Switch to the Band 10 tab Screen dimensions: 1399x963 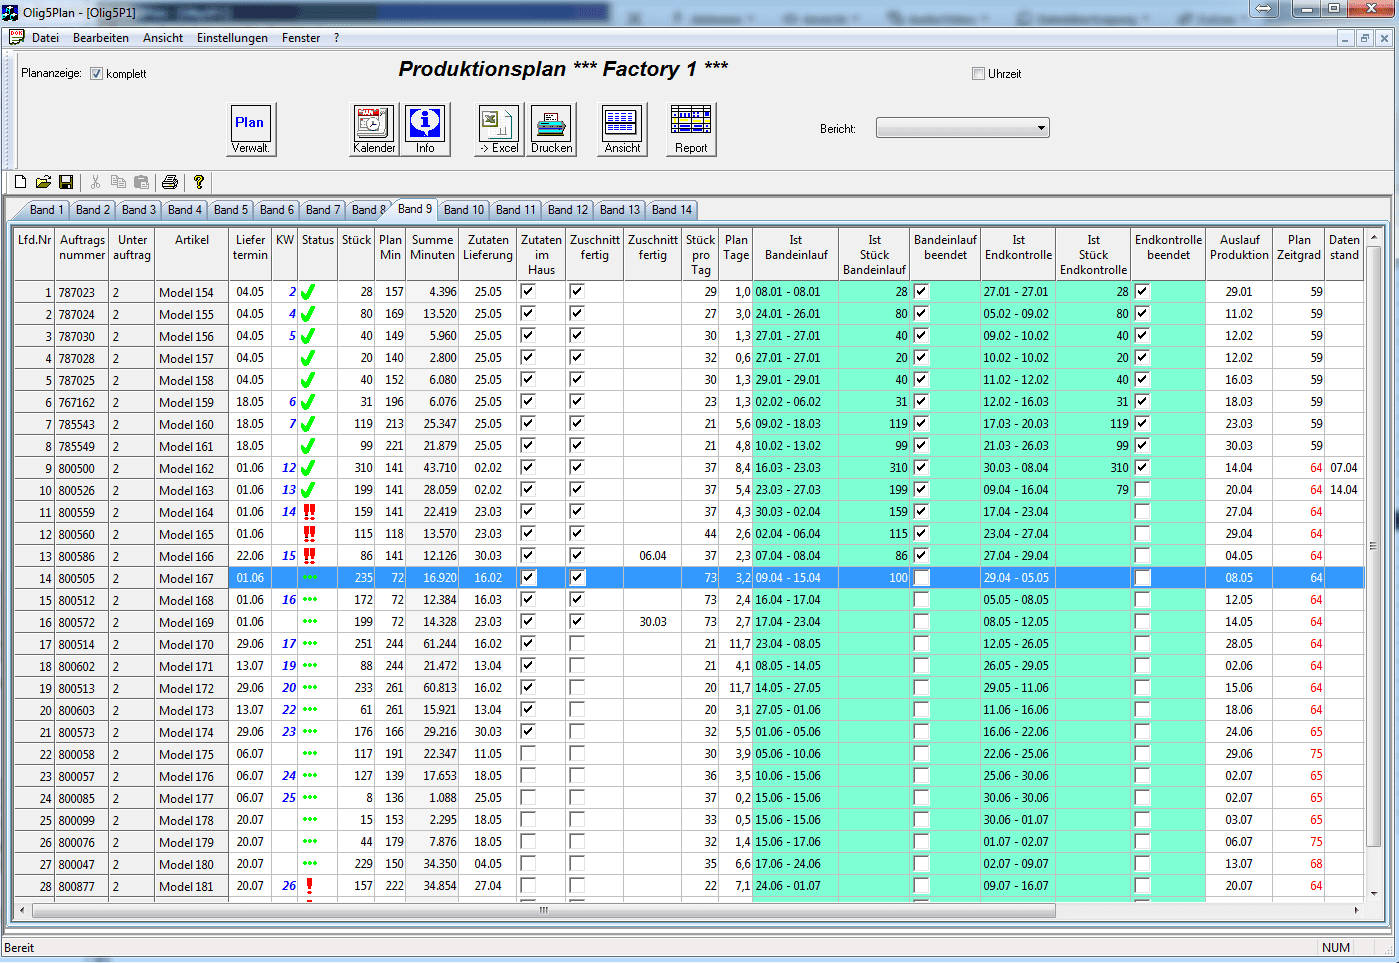coord(464,210)
